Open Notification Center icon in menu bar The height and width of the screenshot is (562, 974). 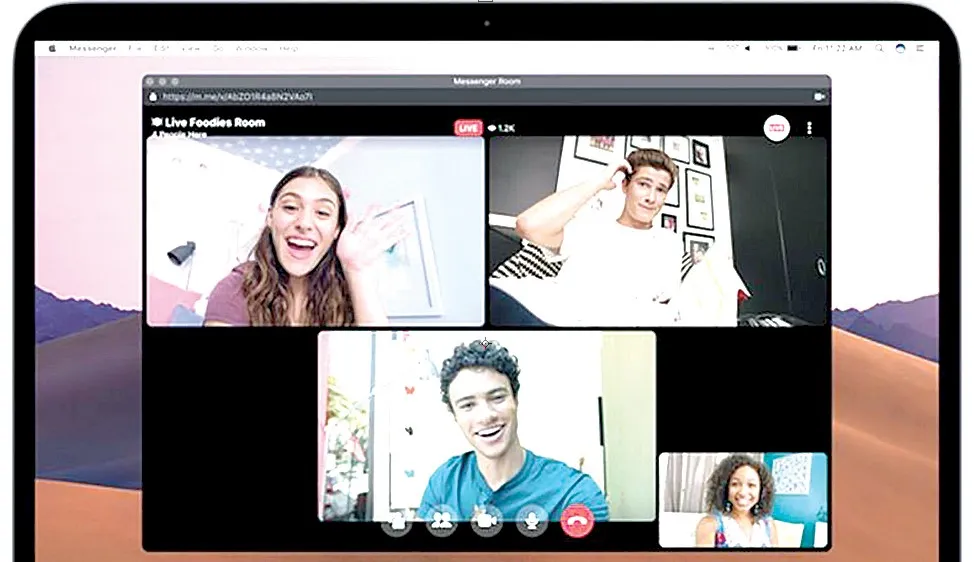(921, 48)
